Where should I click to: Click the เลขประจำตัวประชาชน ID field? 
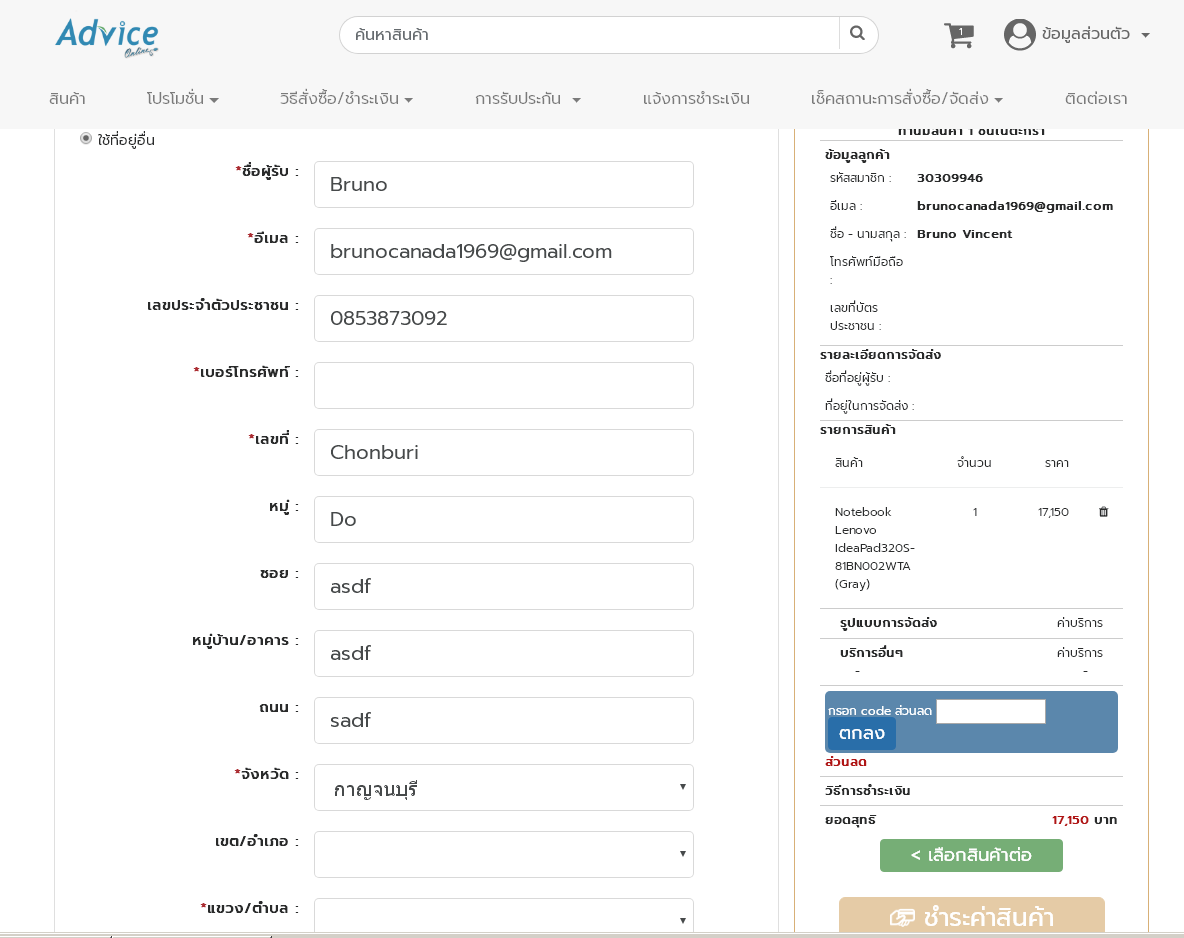click(x=504, y=318)
